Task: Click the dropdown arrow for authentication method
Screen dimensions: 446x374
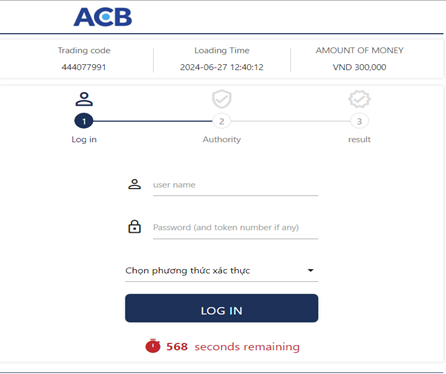Action: point(310,270)
